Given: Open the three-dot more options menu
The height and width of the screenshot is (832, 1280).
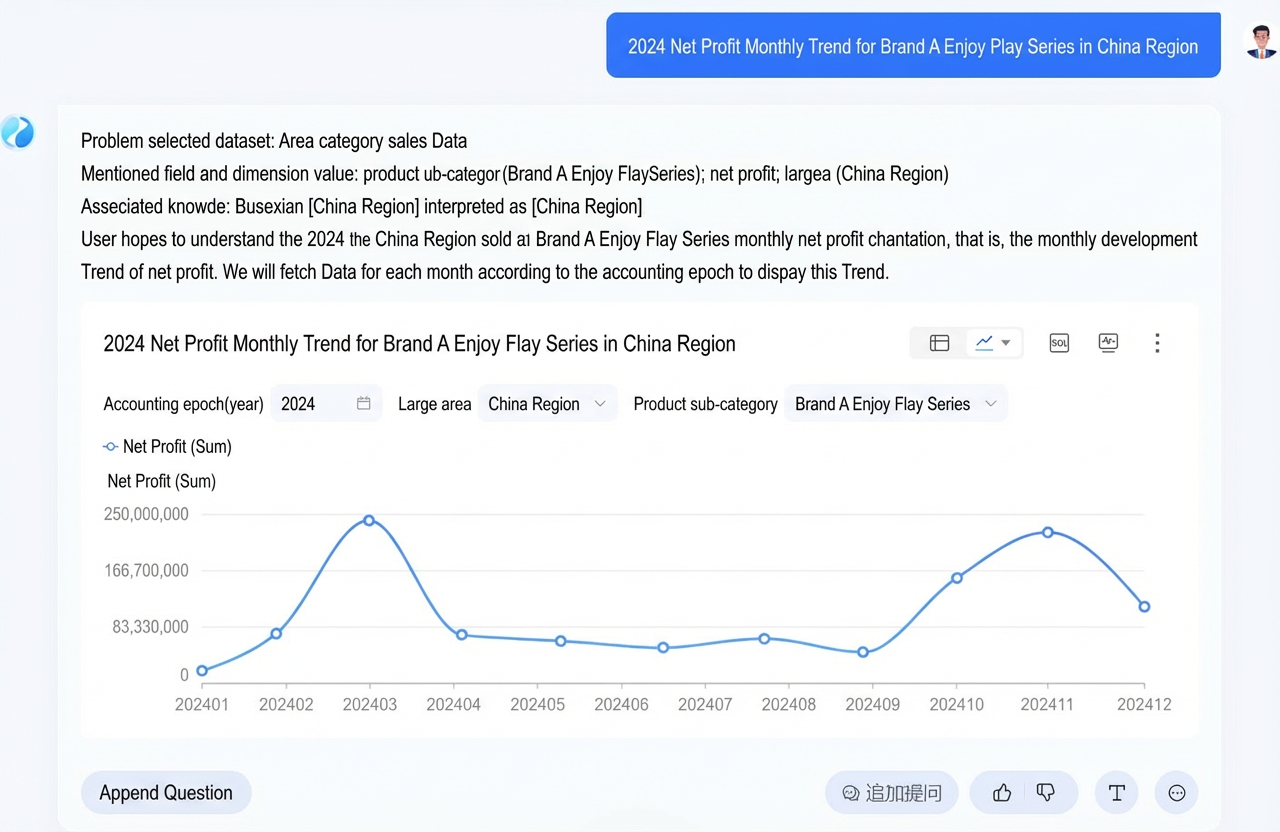Looking at the screenshot, I should point(1157,343).
